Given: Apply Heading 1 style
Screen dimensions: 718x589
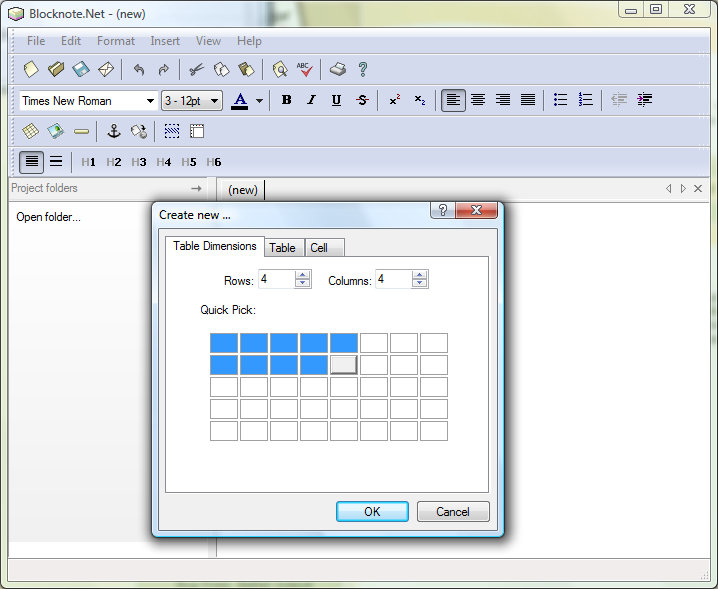Looking at the screenshot, I should (x=88, y=162).
